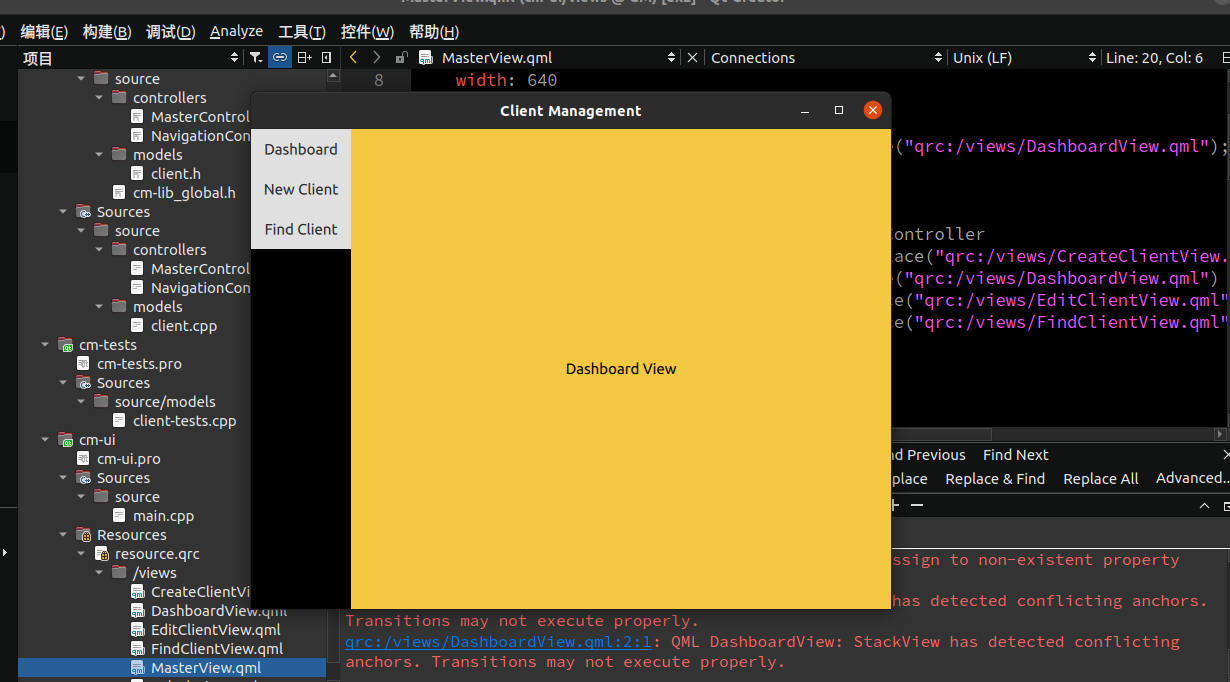Select EditClientView.qml in the project tree

click(x=215, y=630)
